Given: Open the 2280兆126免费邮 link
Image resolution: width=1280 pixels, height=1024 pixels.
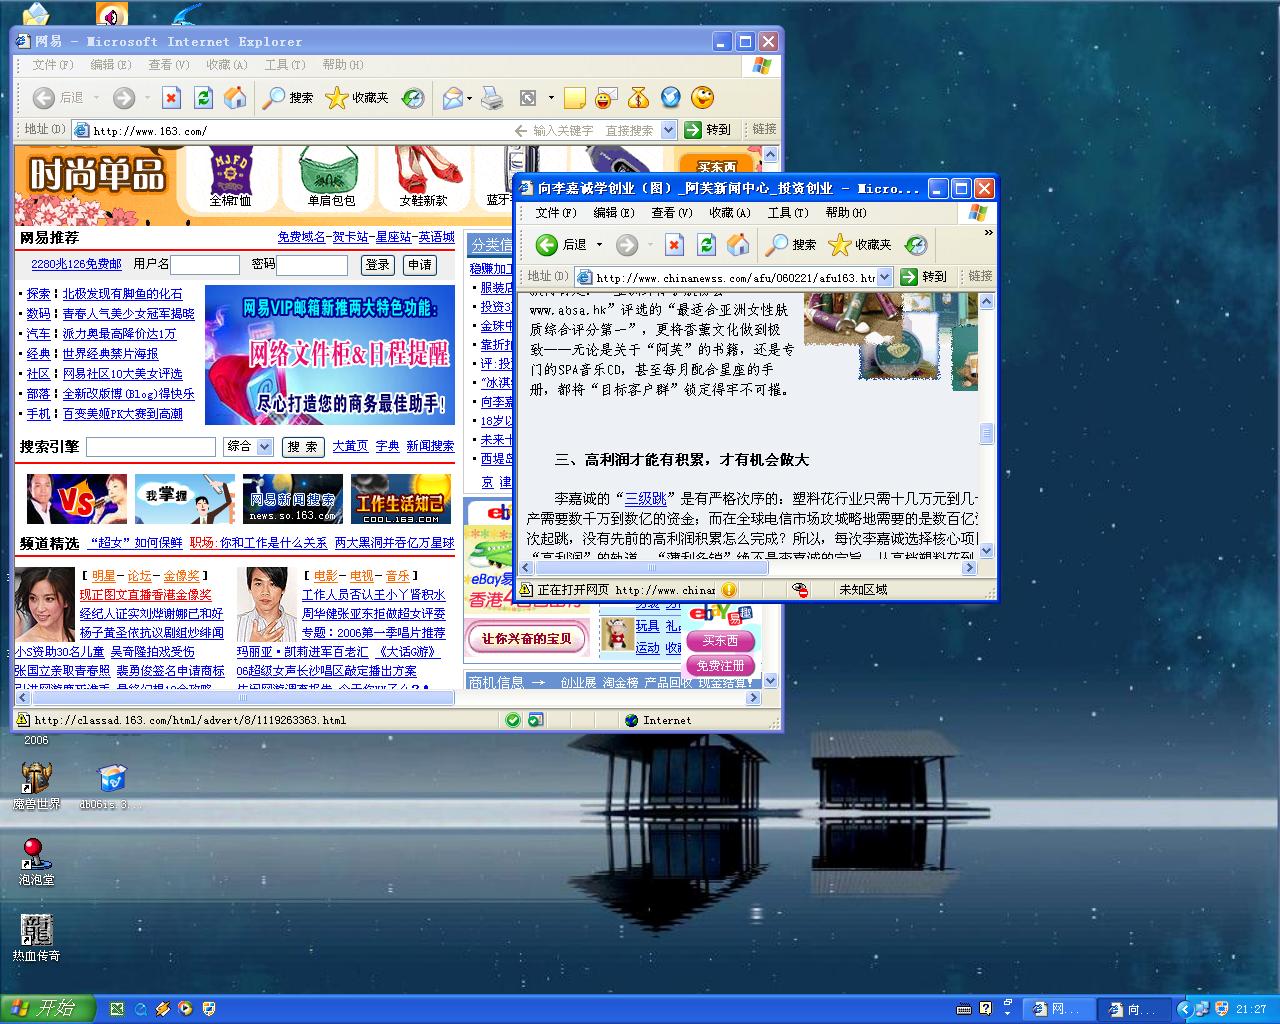Looking at the screenshot, I should point(76,264).
